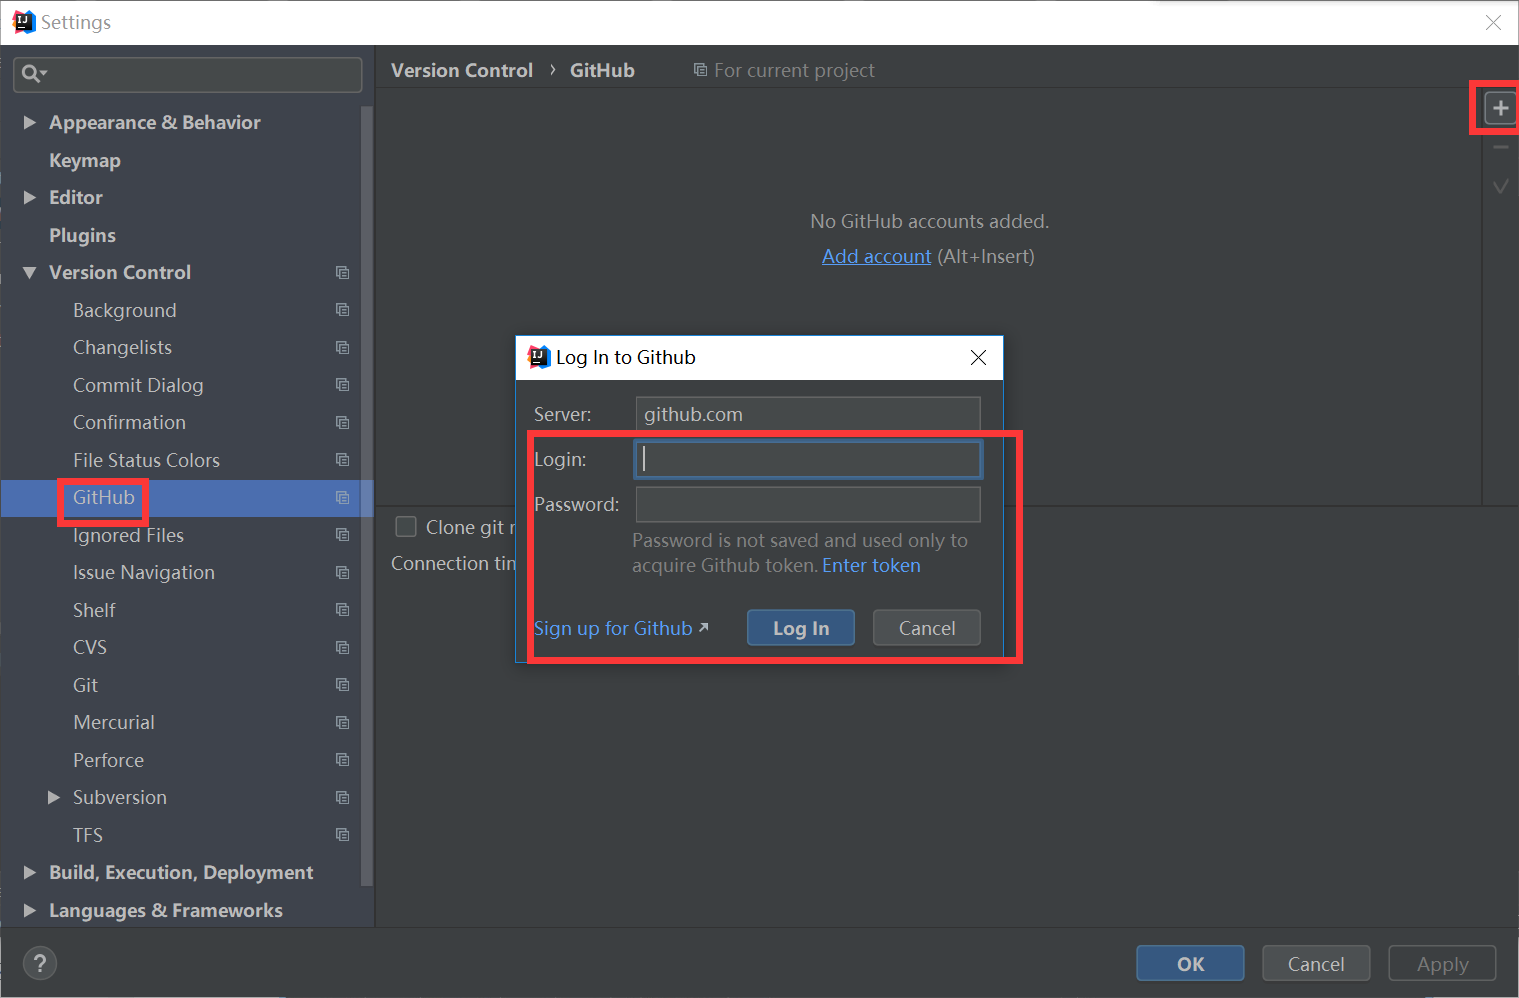Click the Server field showing github.com
This screenshot has width=1519, height=998.
808,414
